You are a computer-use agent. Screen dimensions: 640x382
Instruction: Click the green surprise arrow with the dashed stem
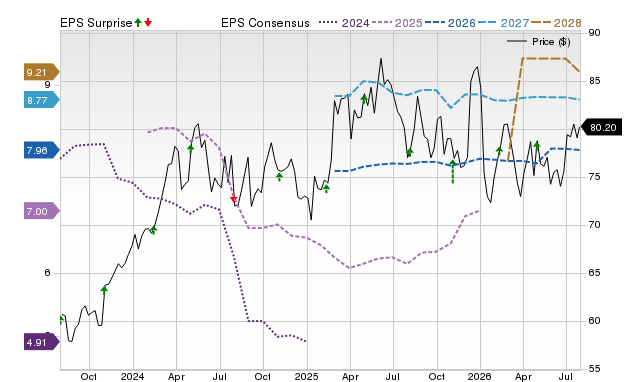[x=453, y=172]
